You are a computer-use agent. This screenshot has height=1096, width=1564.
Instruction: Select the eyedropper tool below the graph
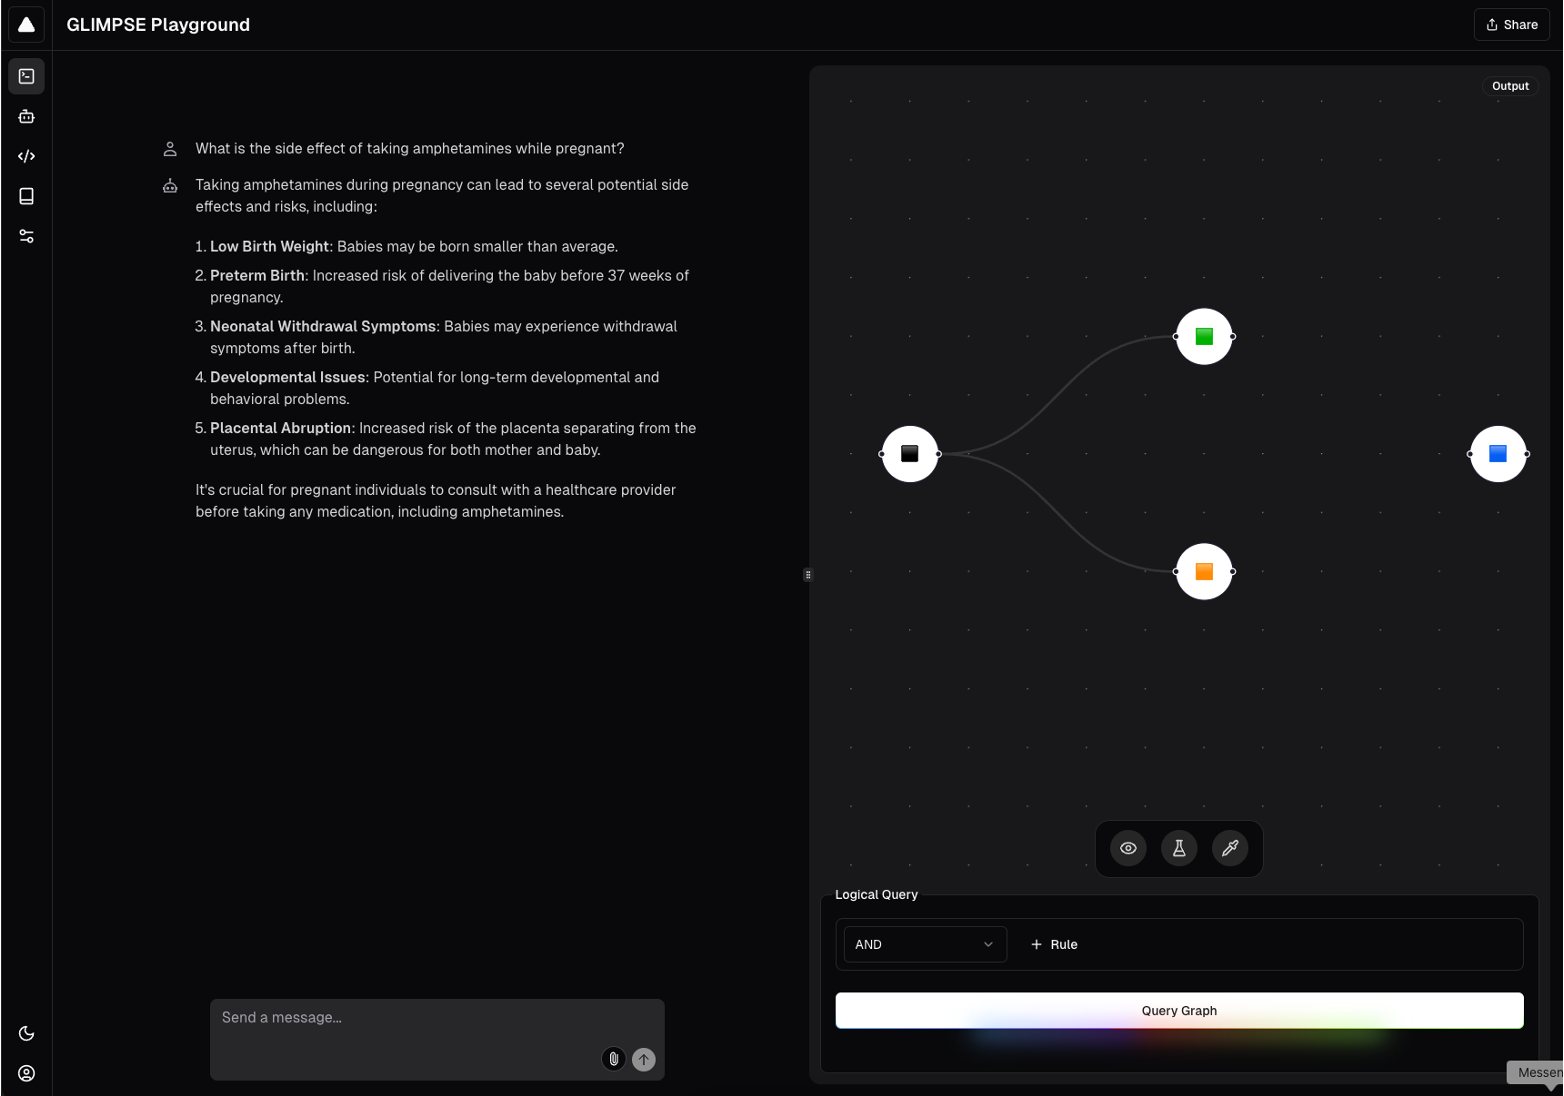(x=1230, y=848)
